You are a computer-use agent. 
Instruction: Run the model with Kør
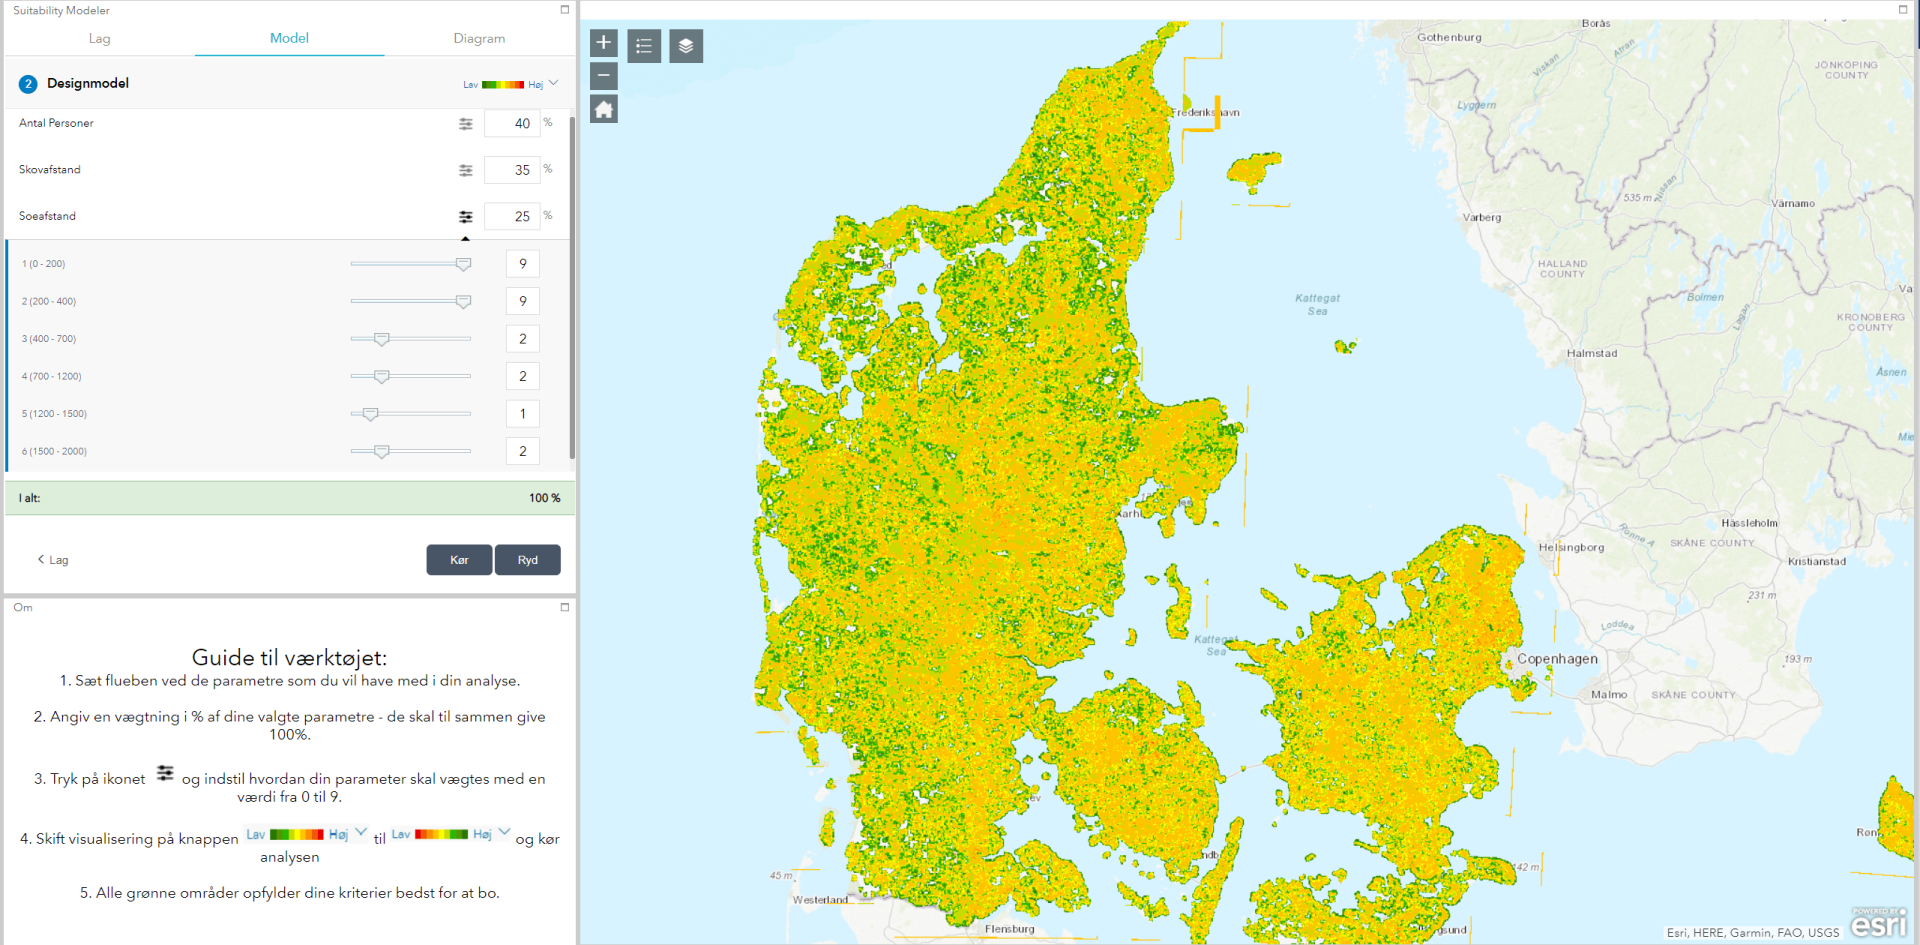point(459,560)
